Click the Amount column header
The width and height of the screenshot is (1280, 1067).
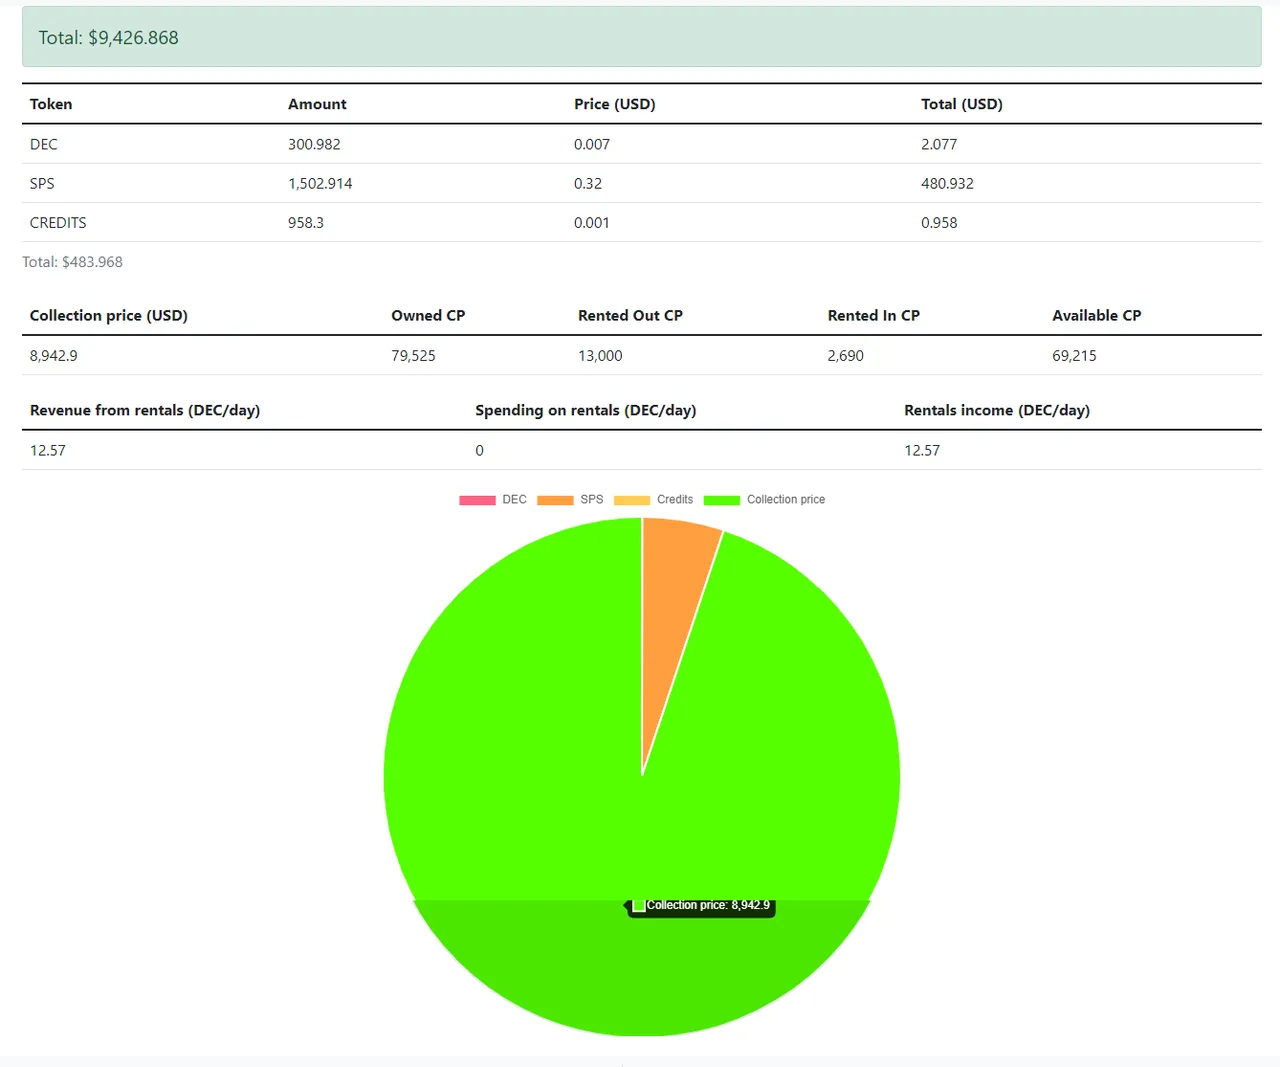(x=317, y=104)
